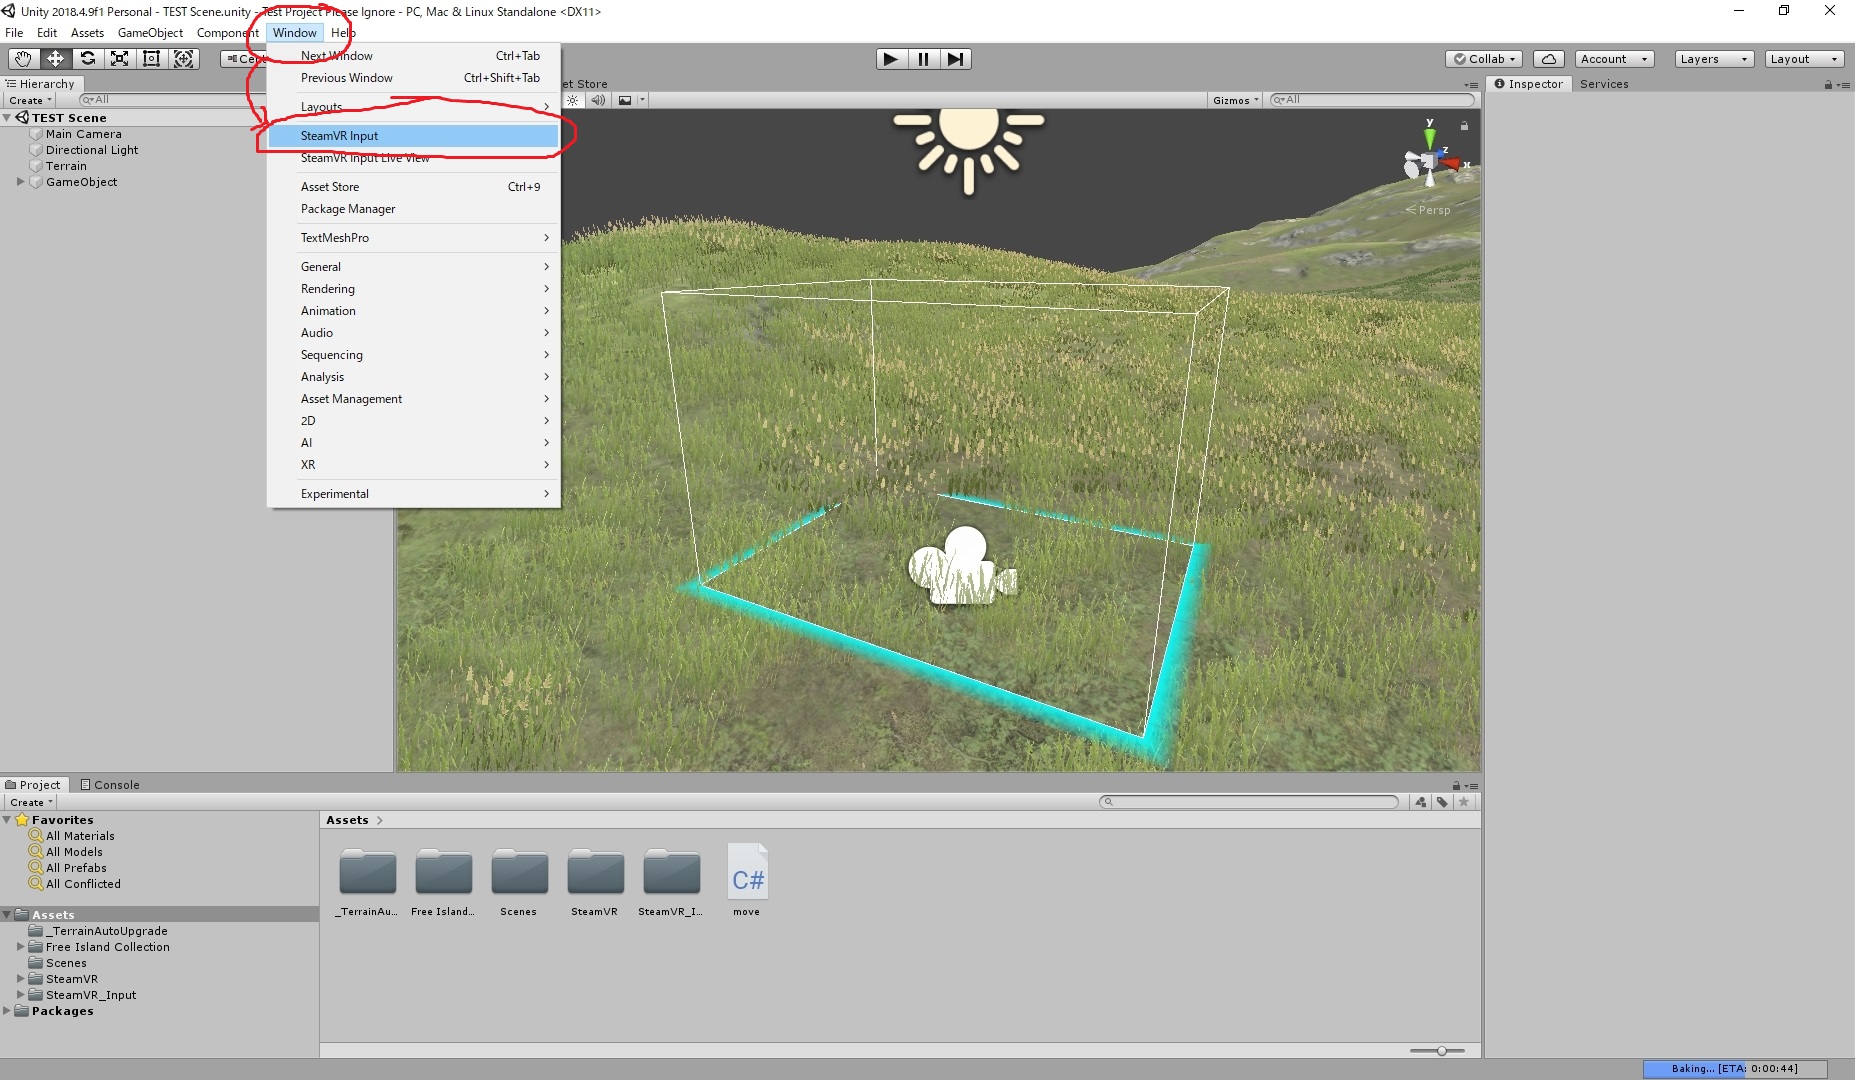The width and height of the screenshot is (1855, 1080).
Task: Click the Account button
Action: tap(1612, 59)
